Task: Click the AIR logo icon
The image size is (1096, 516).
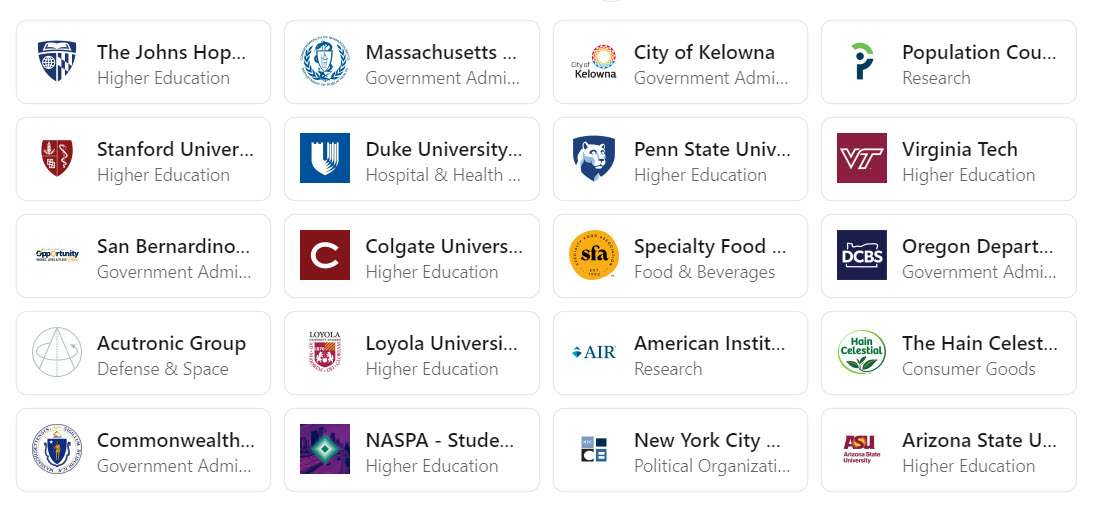Action: pyautogui.click(x=594, y=353)
